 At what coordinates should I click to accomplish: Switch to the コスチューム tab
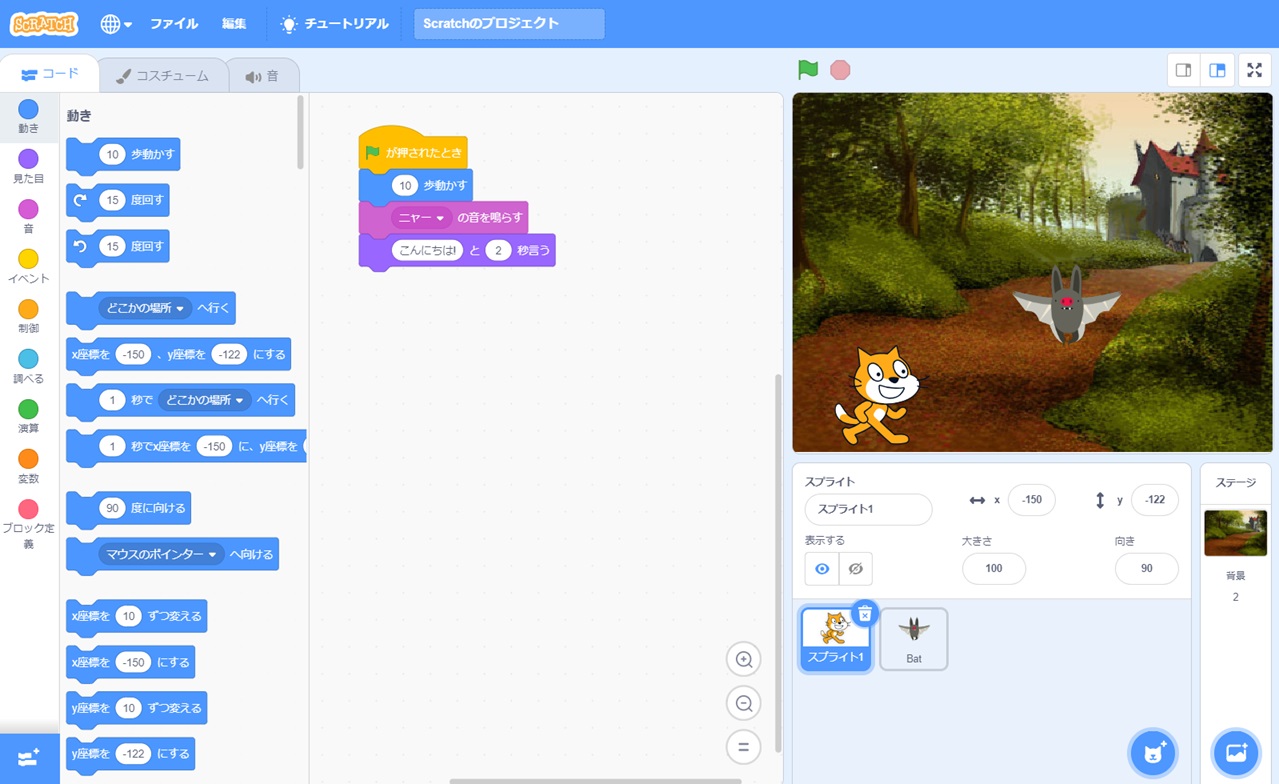tap(163, 76)
